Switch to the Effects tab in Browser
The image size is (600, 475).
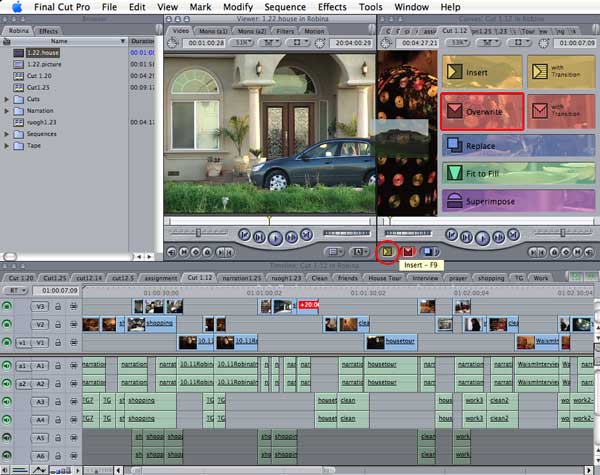coord(48,31)
